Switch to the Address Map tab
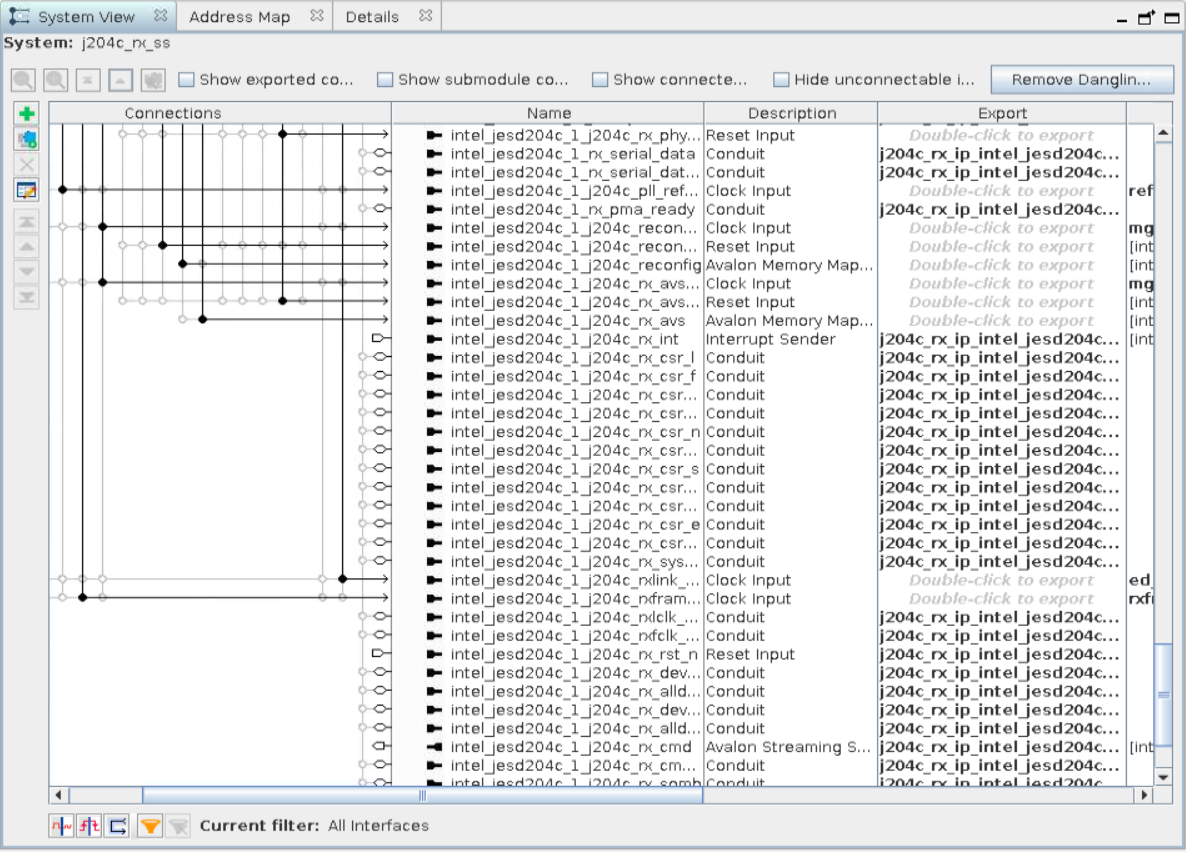The width and height of the screenshot is (1186, 852). pyautogui.click(x=239, y=17)
